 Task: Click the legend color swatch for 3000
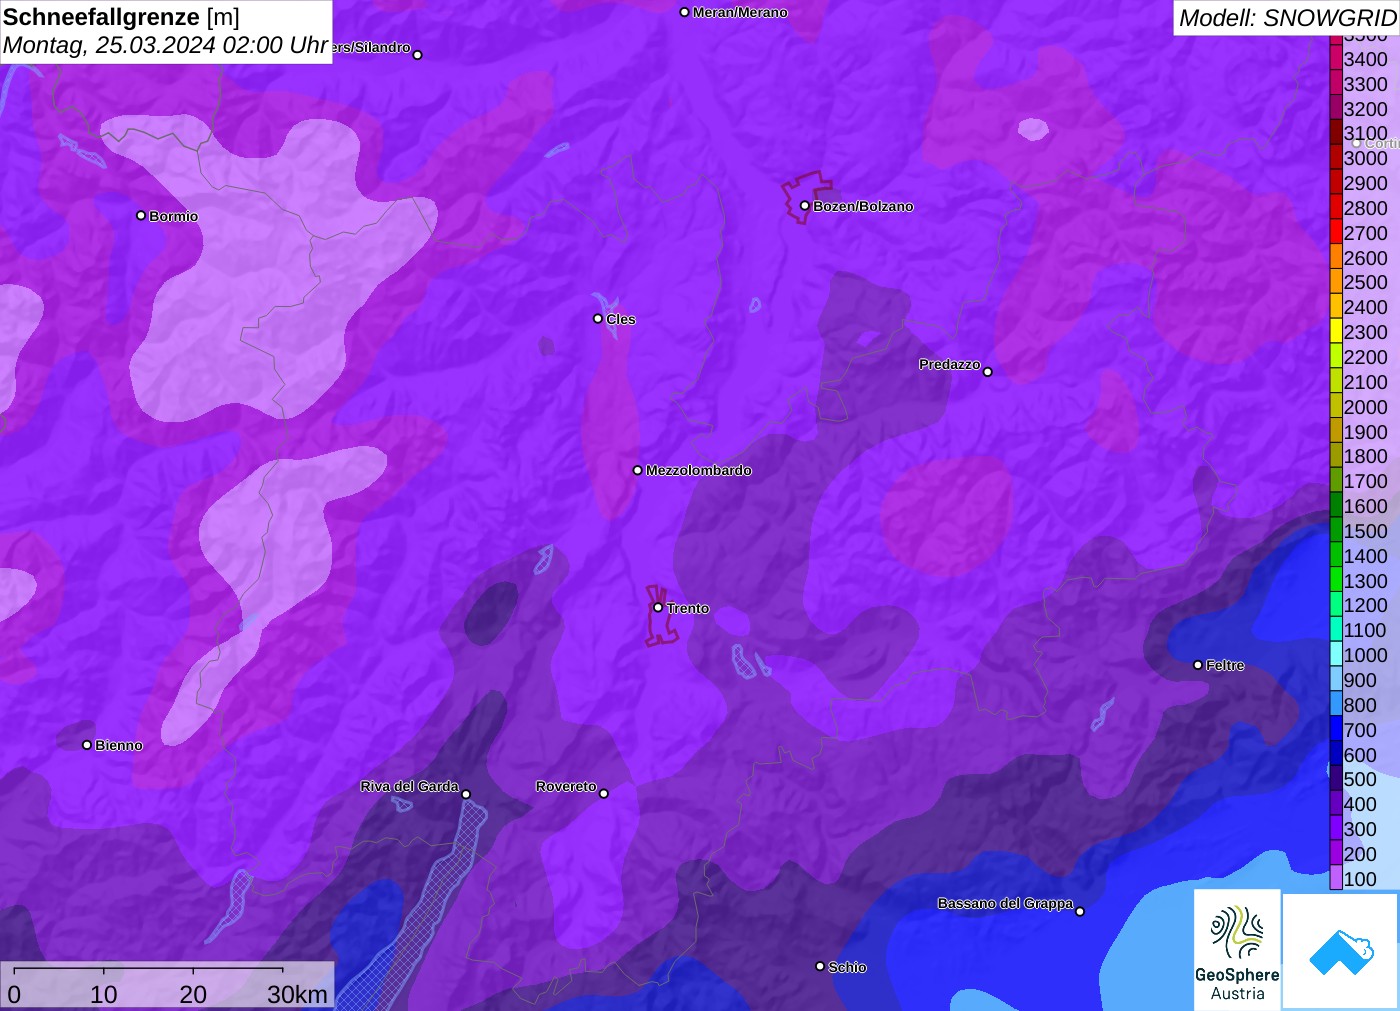(1336, 157)
